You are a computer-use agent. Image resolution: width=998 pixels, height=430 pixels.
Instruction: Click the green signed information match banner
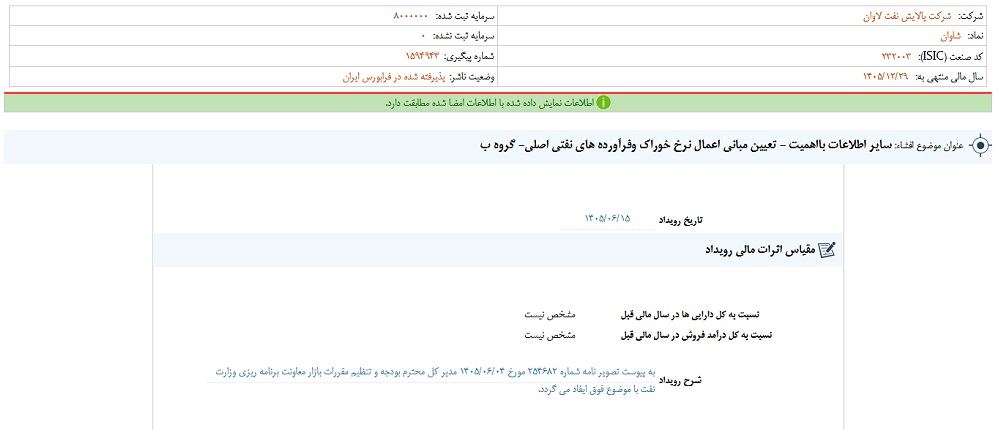pyautogui.click(x=499, y=102)
